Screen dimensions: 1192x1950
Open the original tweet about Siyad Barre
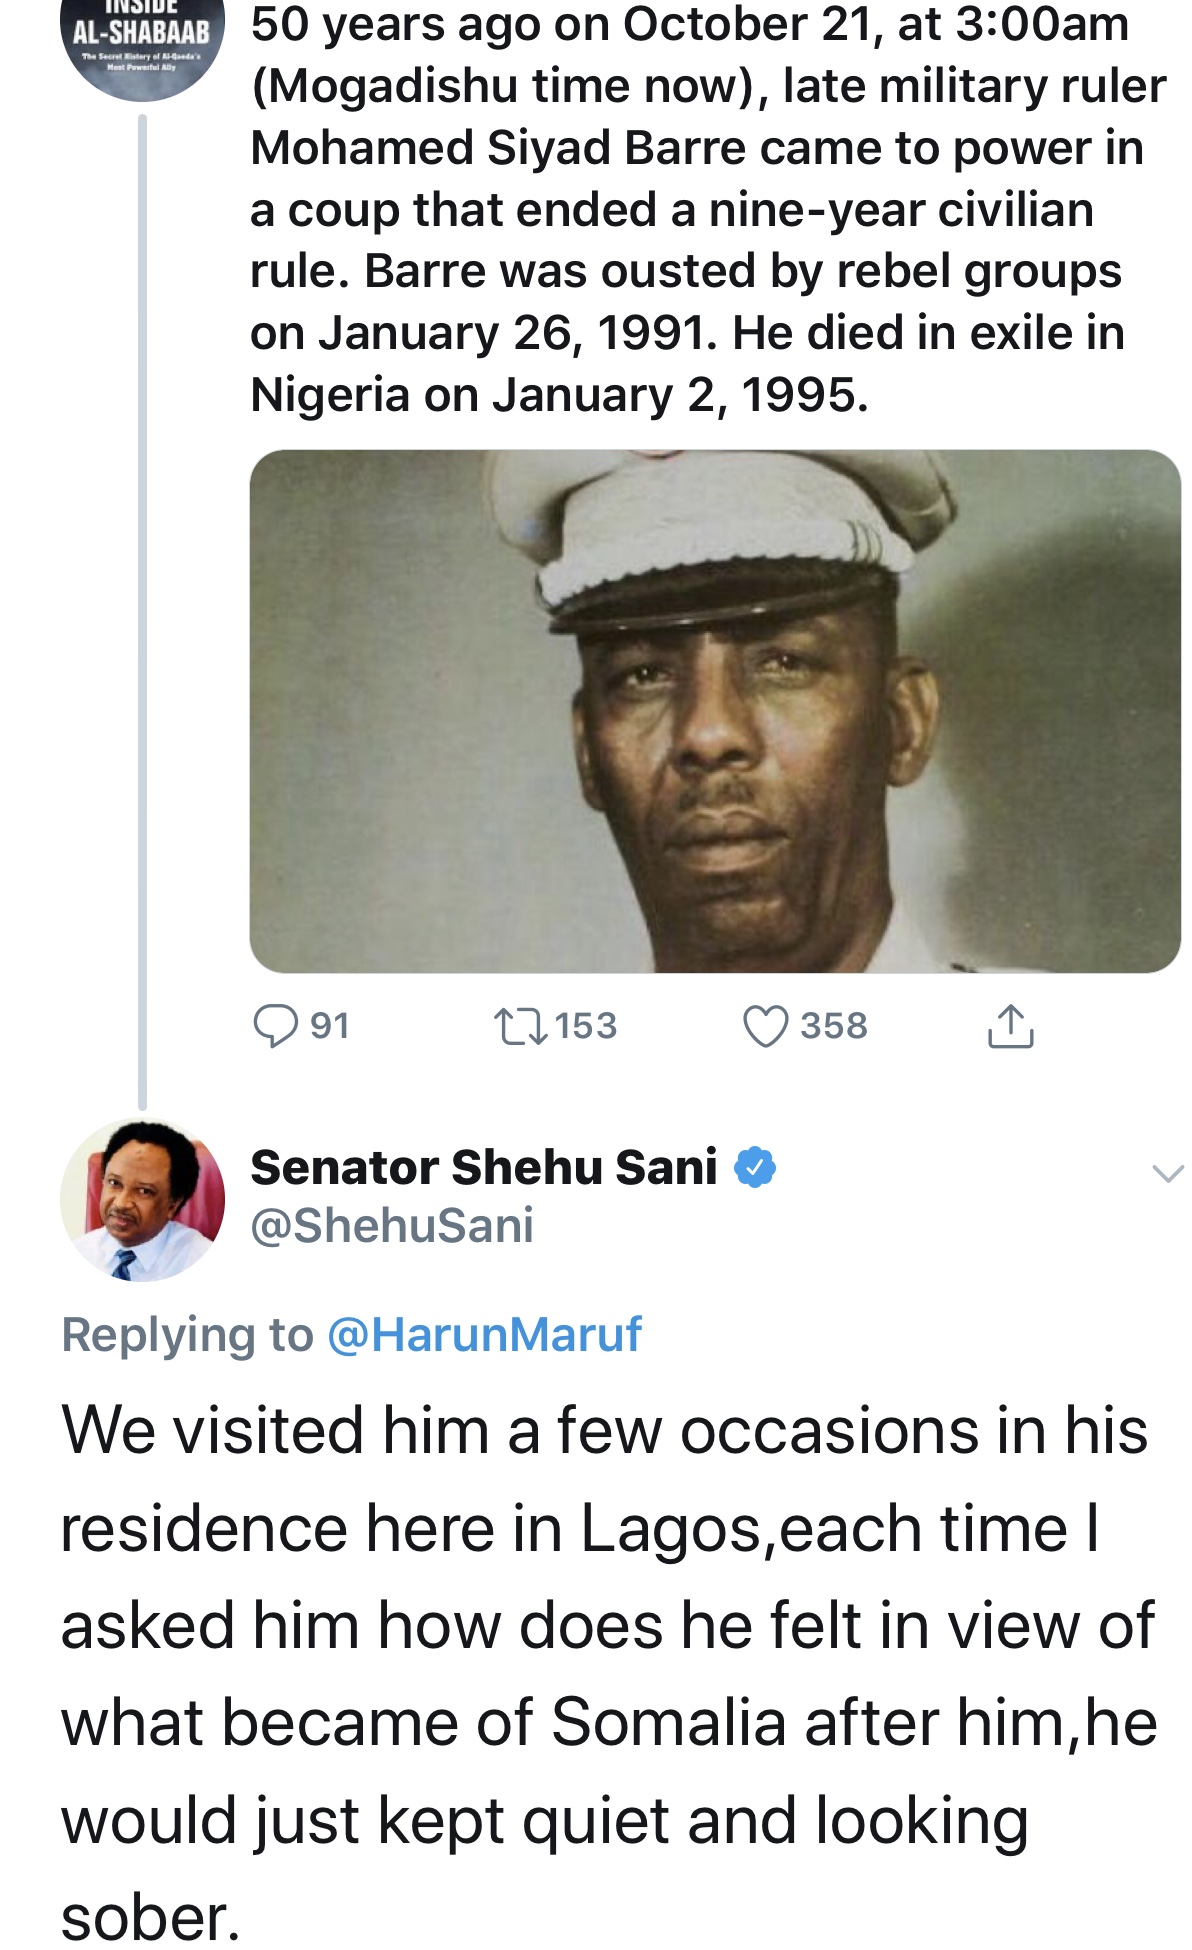point(700,210)
